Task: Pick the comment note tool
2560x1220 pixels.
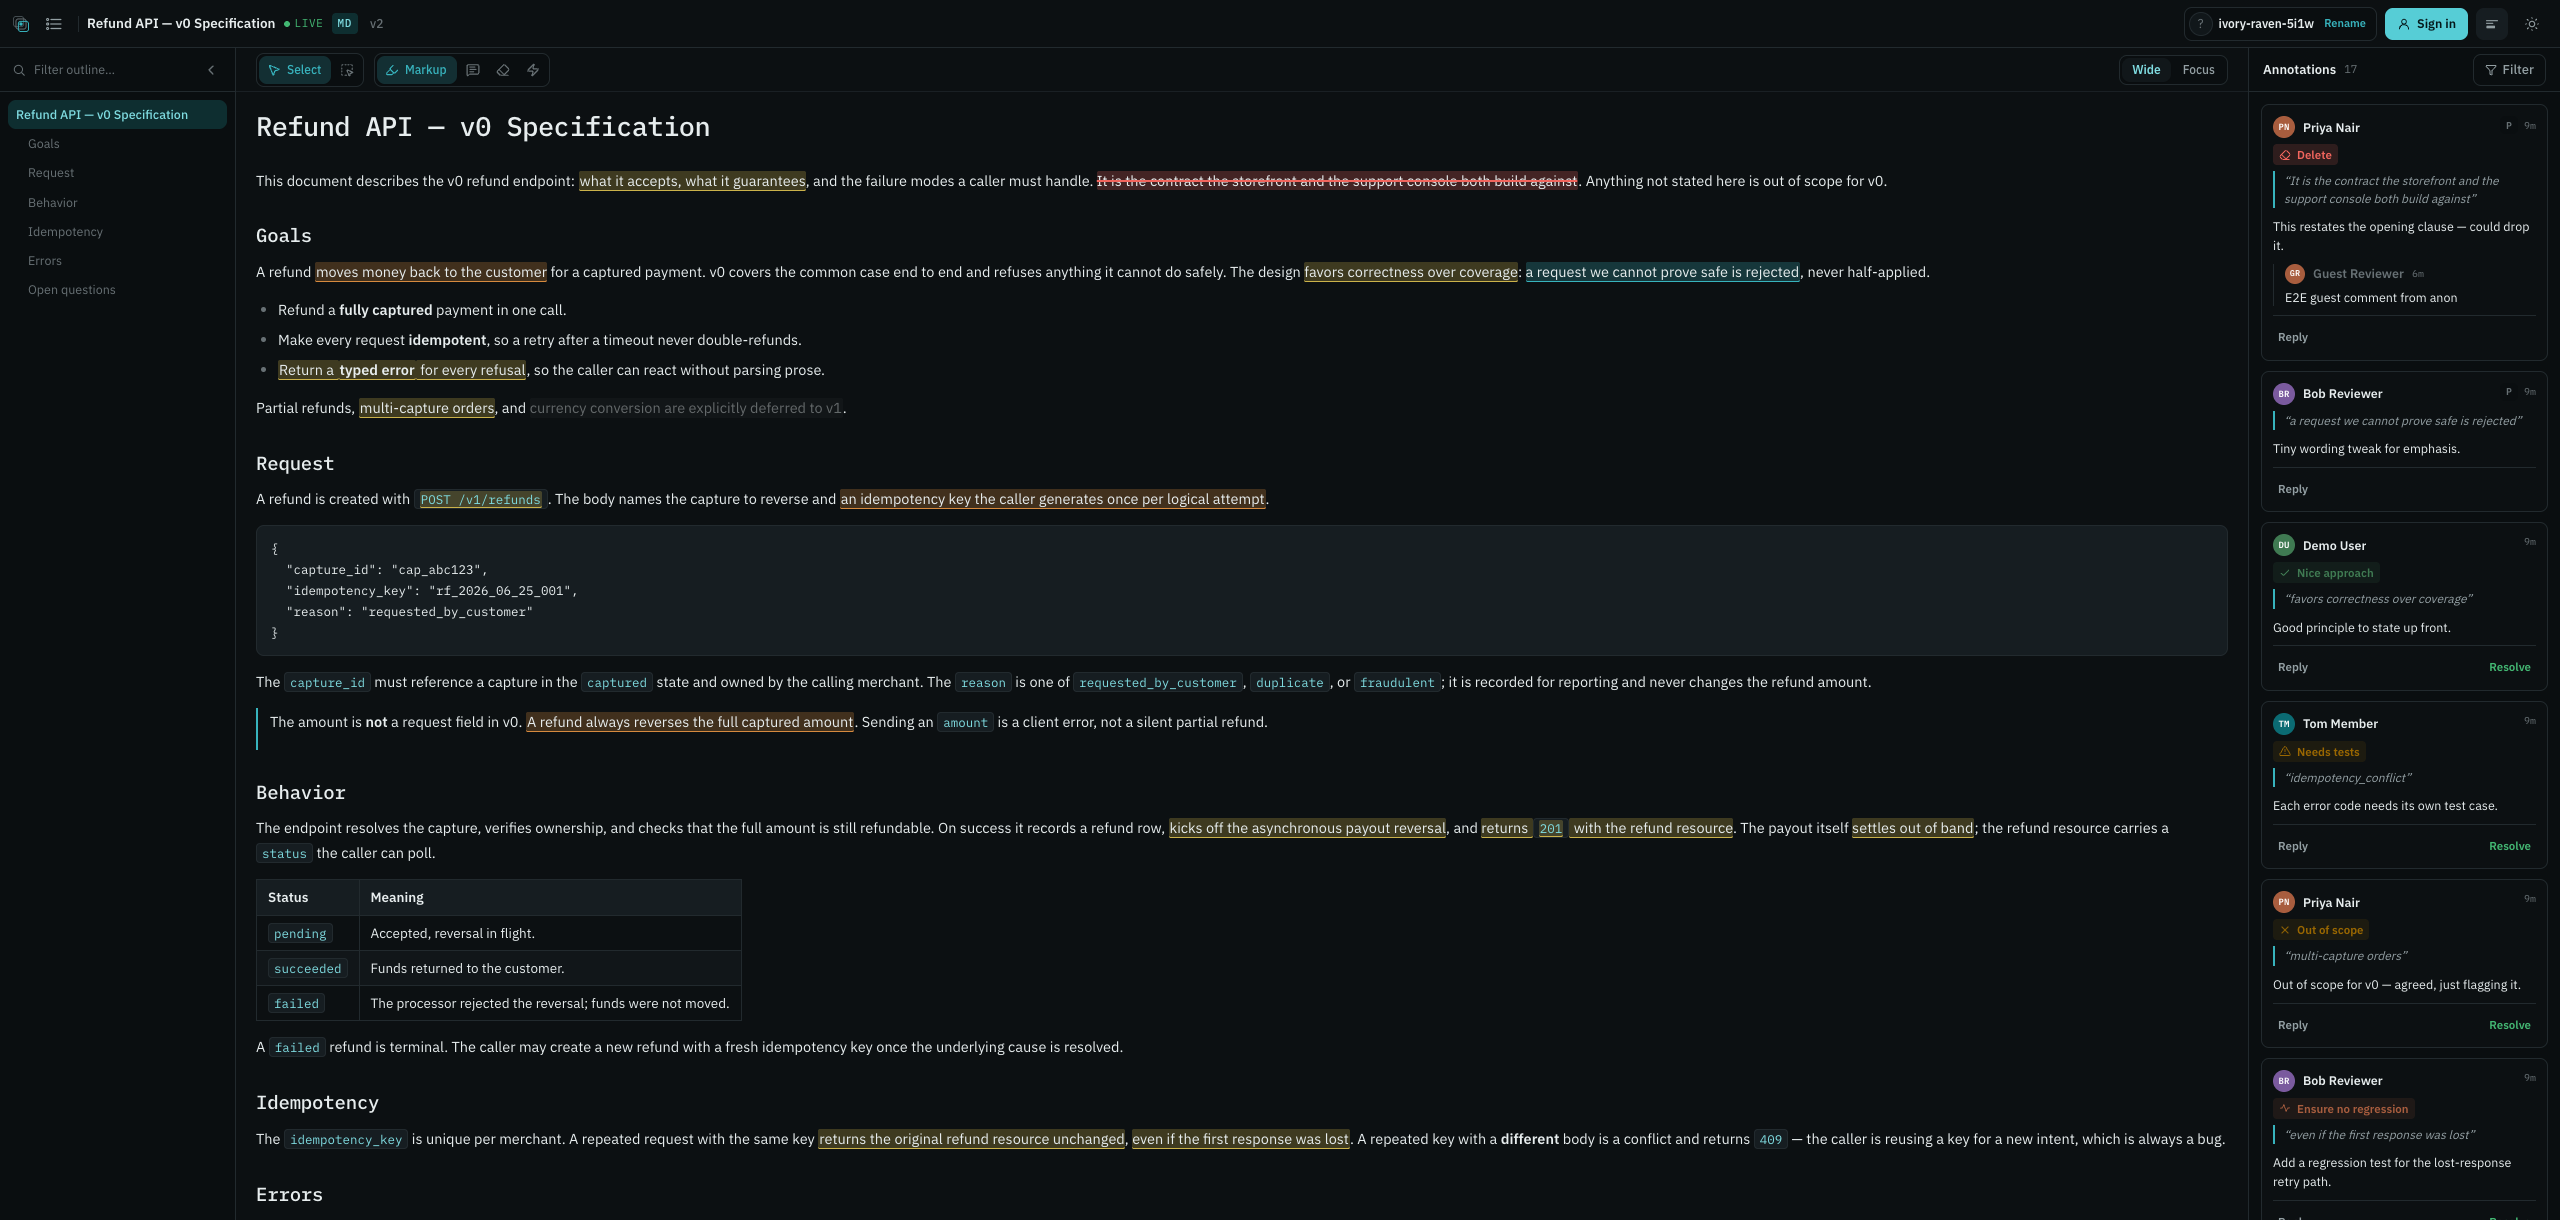Action: 473,70
